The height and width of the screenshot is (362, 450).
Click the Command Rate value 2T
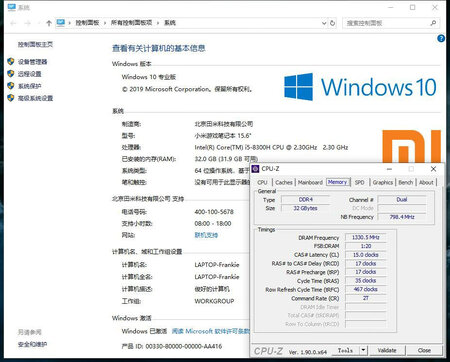coord(366,298)
